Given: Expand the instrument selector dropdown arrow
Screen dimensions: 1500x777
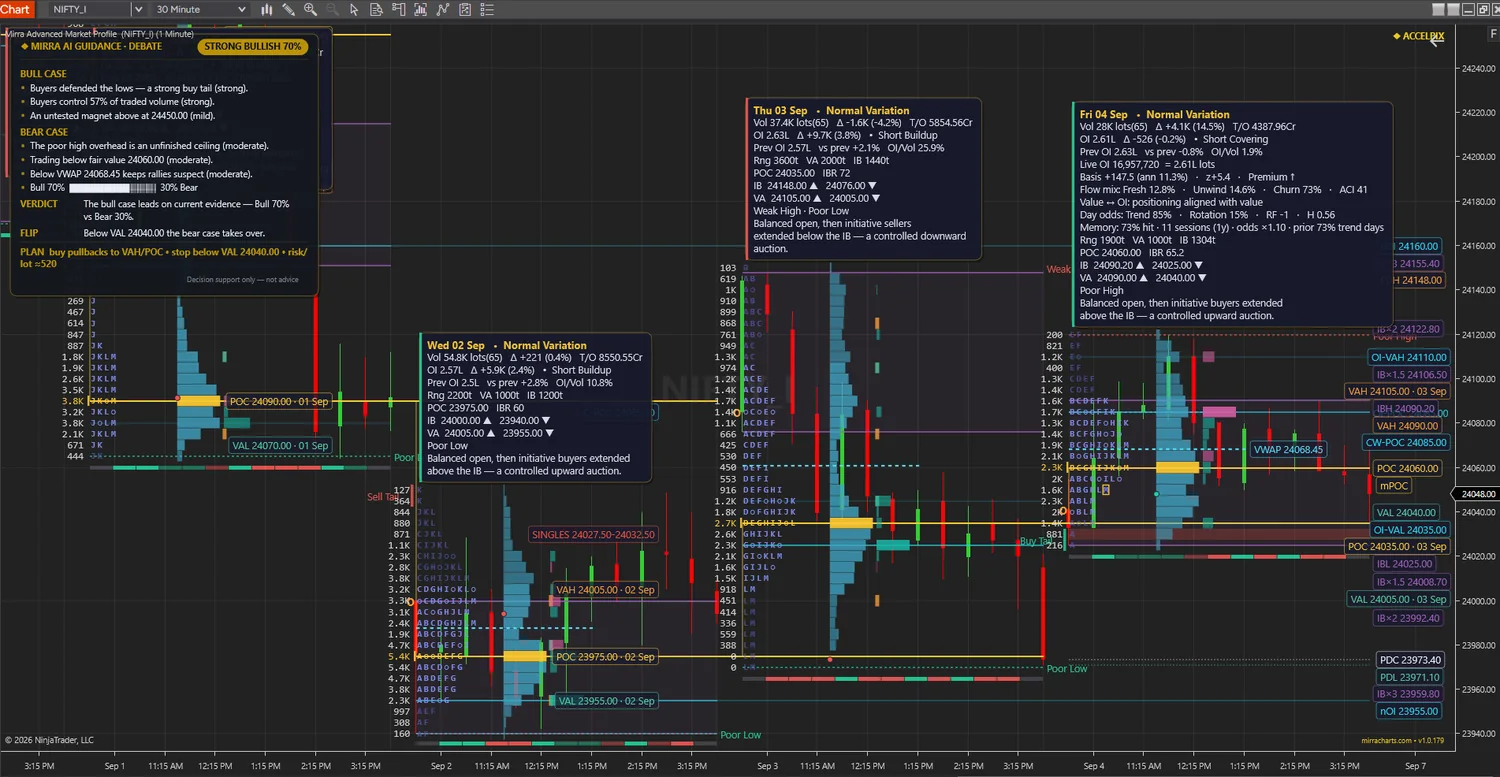Looking at the screenshot, I should (139, 9).
